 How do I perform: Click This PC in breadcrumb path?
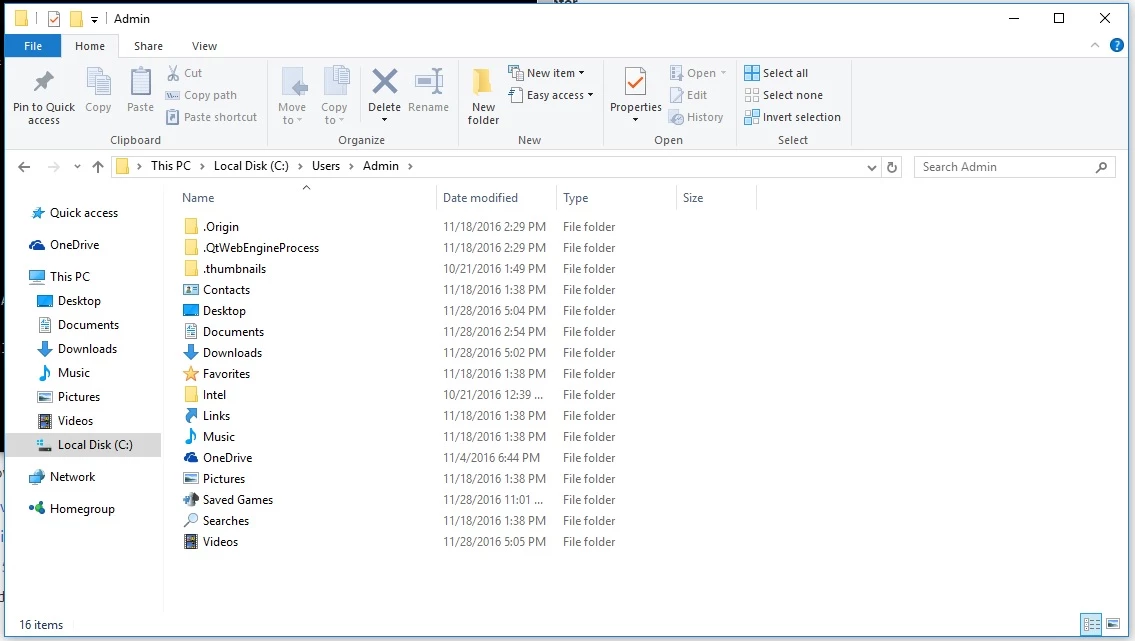171,166
